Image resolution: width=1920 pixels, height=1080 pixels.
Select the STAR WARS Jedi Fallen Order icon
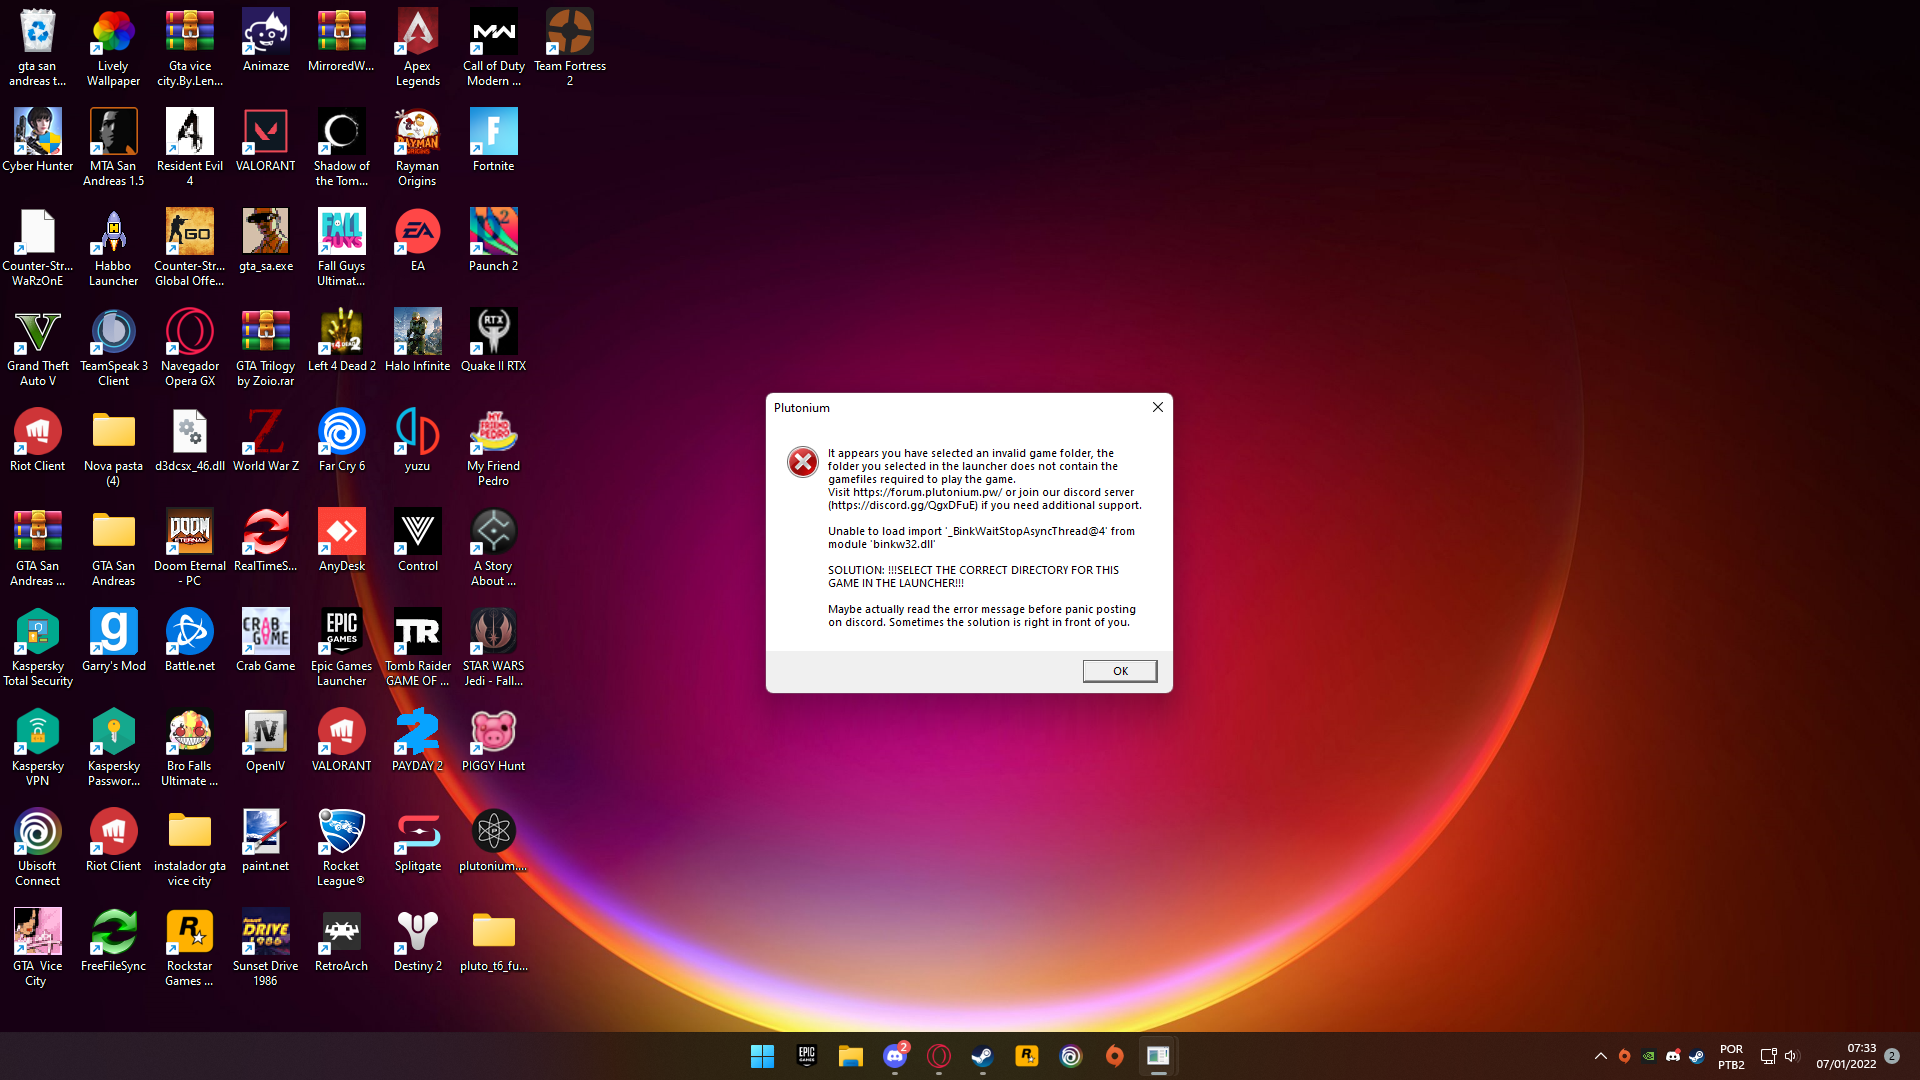(x=494, y=648)
